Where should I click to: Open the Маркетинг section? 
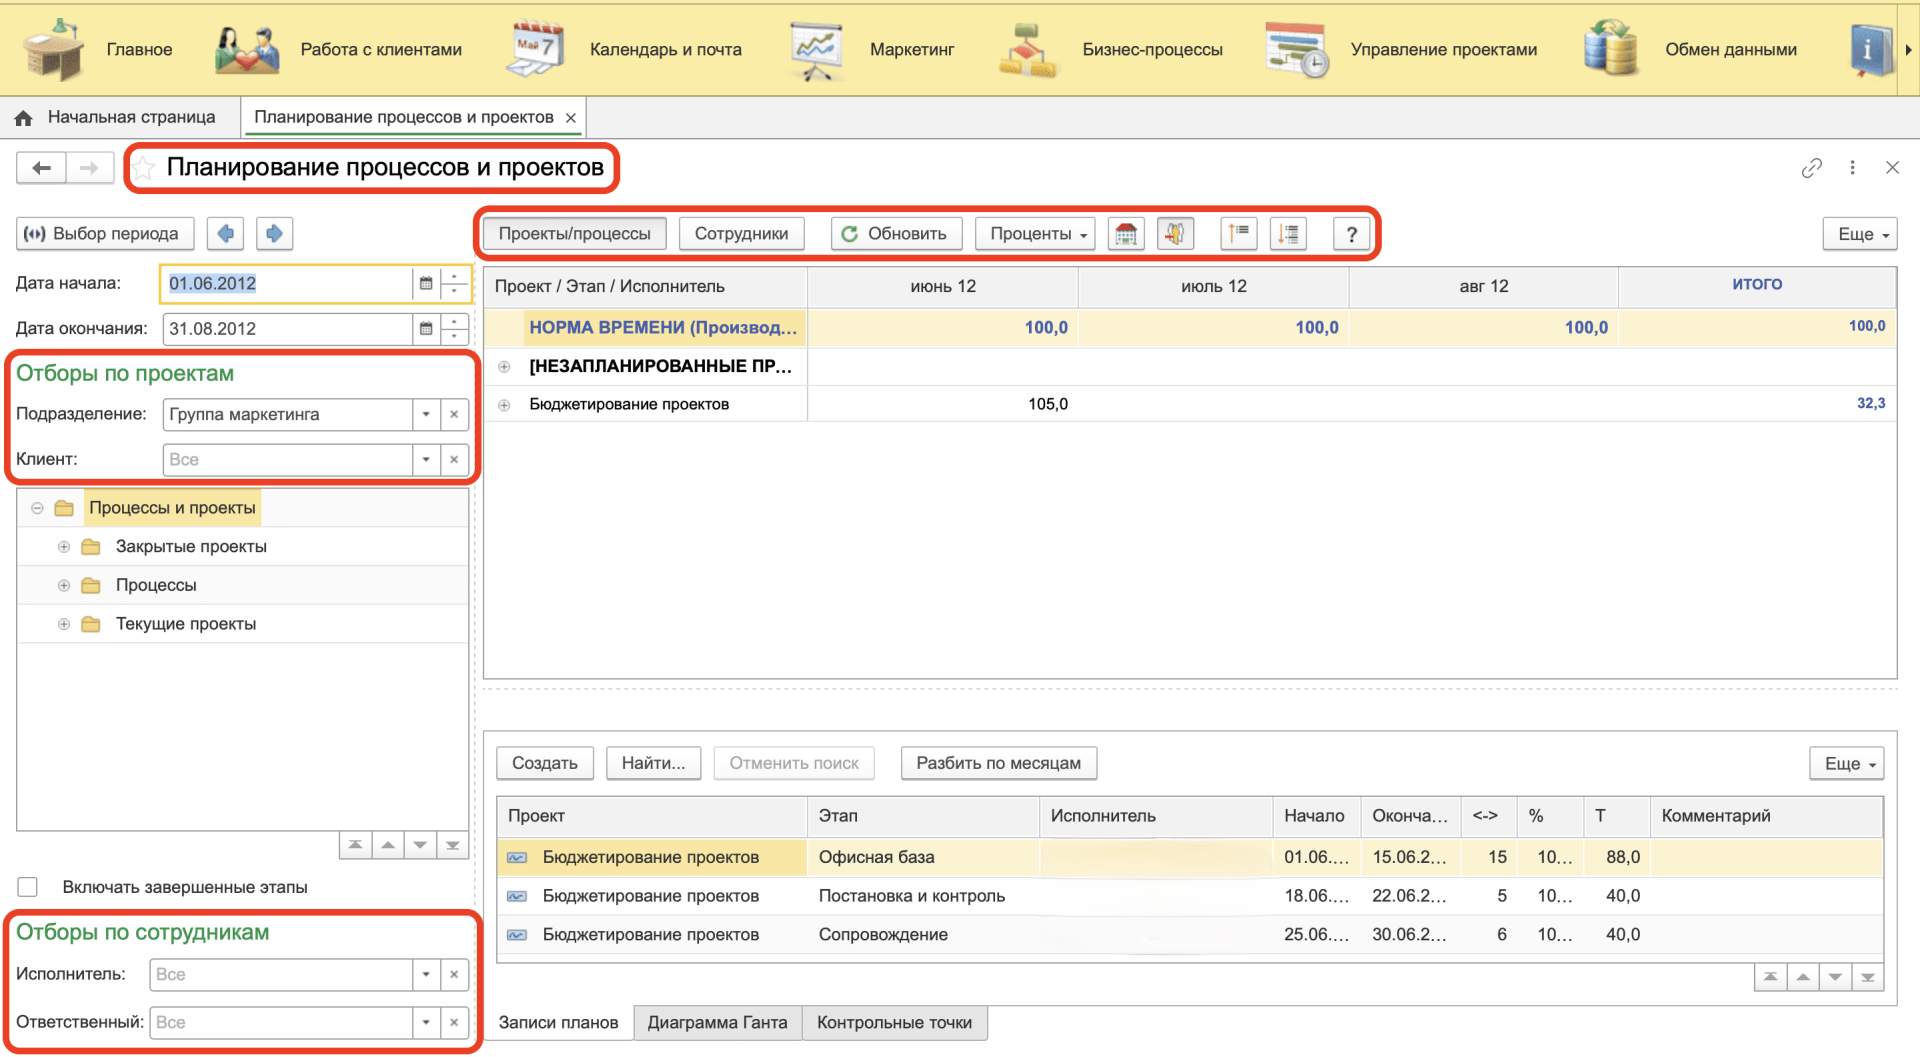click(911, 50)
